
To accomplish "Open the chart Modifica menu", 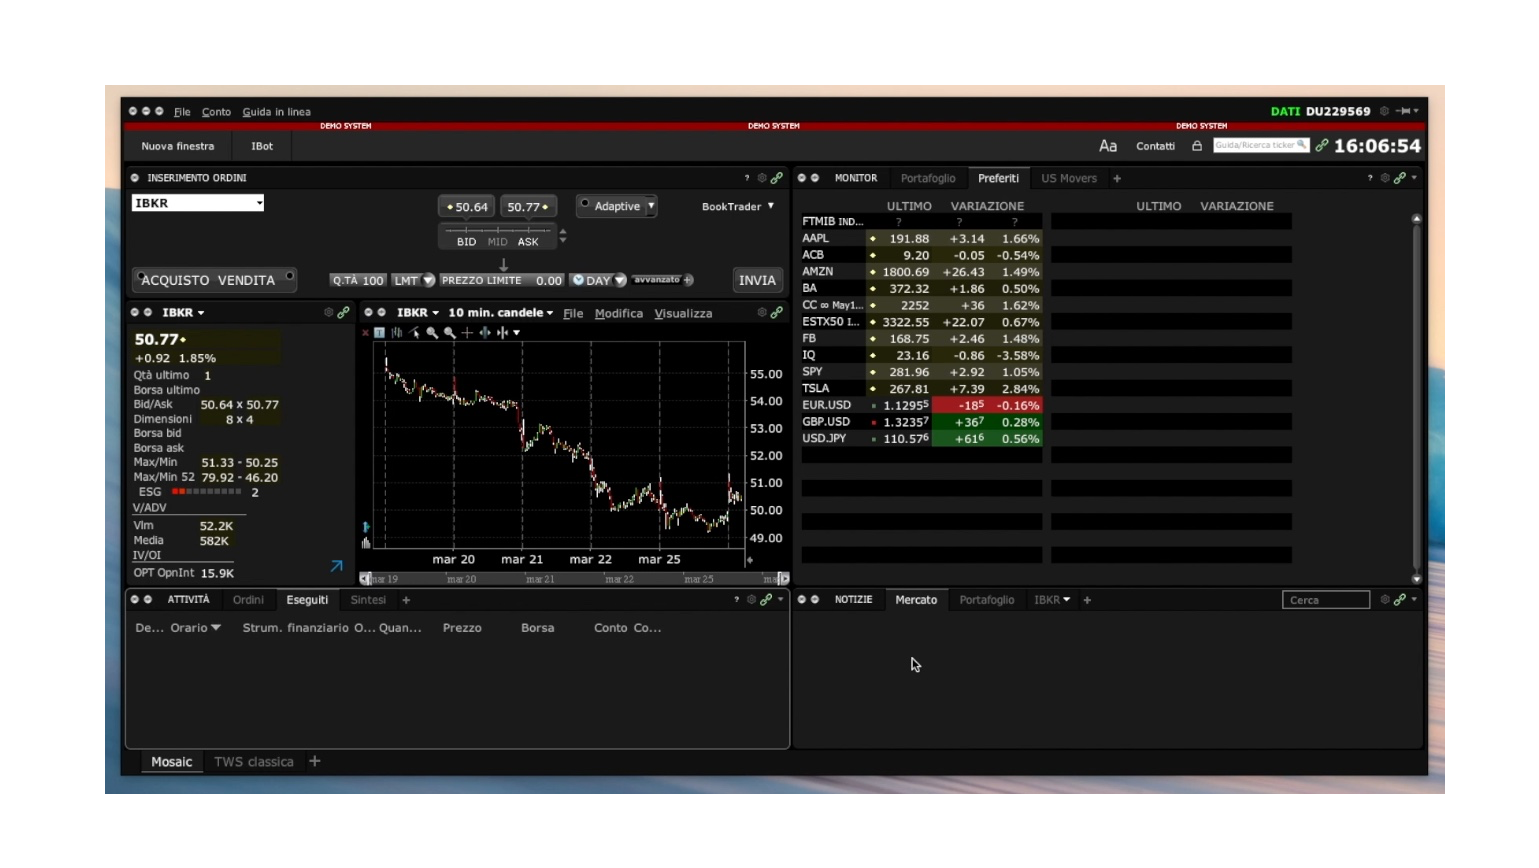I will tap(619, 313).
